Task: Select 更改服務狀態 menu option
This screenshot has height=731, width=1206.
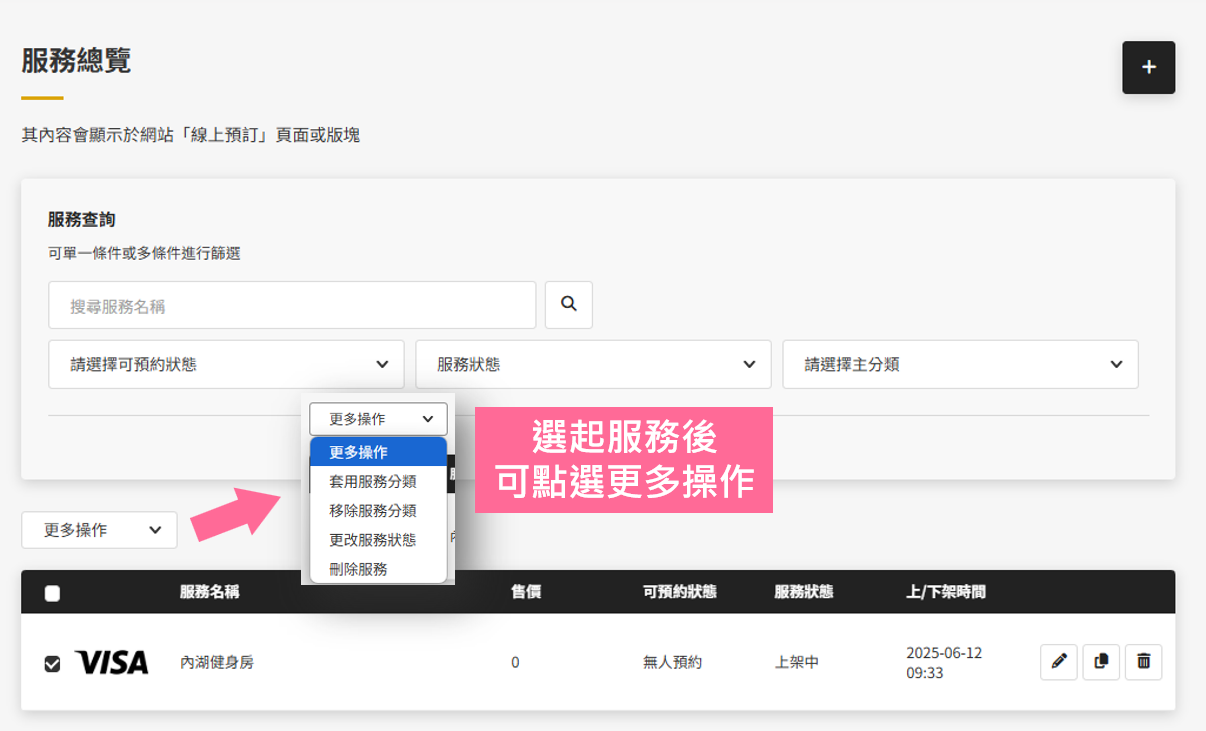Action: point(373,539)
